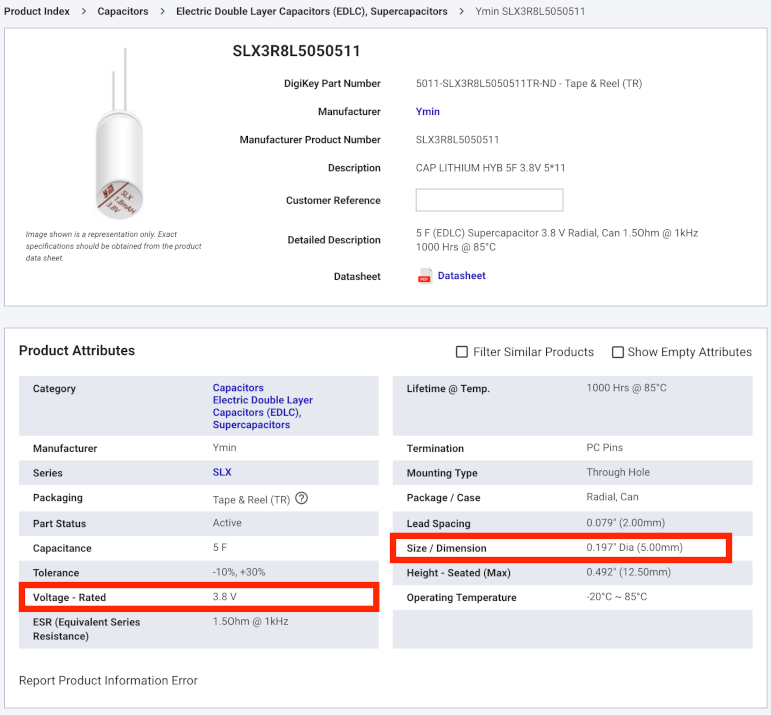Viewport: 771px width, 715px height.
Task: Click the Lifetime @ Temp. attribute label
Action: tap(448, 388)
